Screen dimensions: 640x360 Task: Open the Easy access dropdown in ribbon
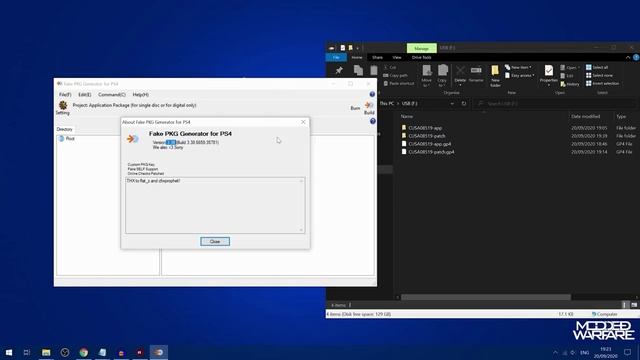[519, 76]
